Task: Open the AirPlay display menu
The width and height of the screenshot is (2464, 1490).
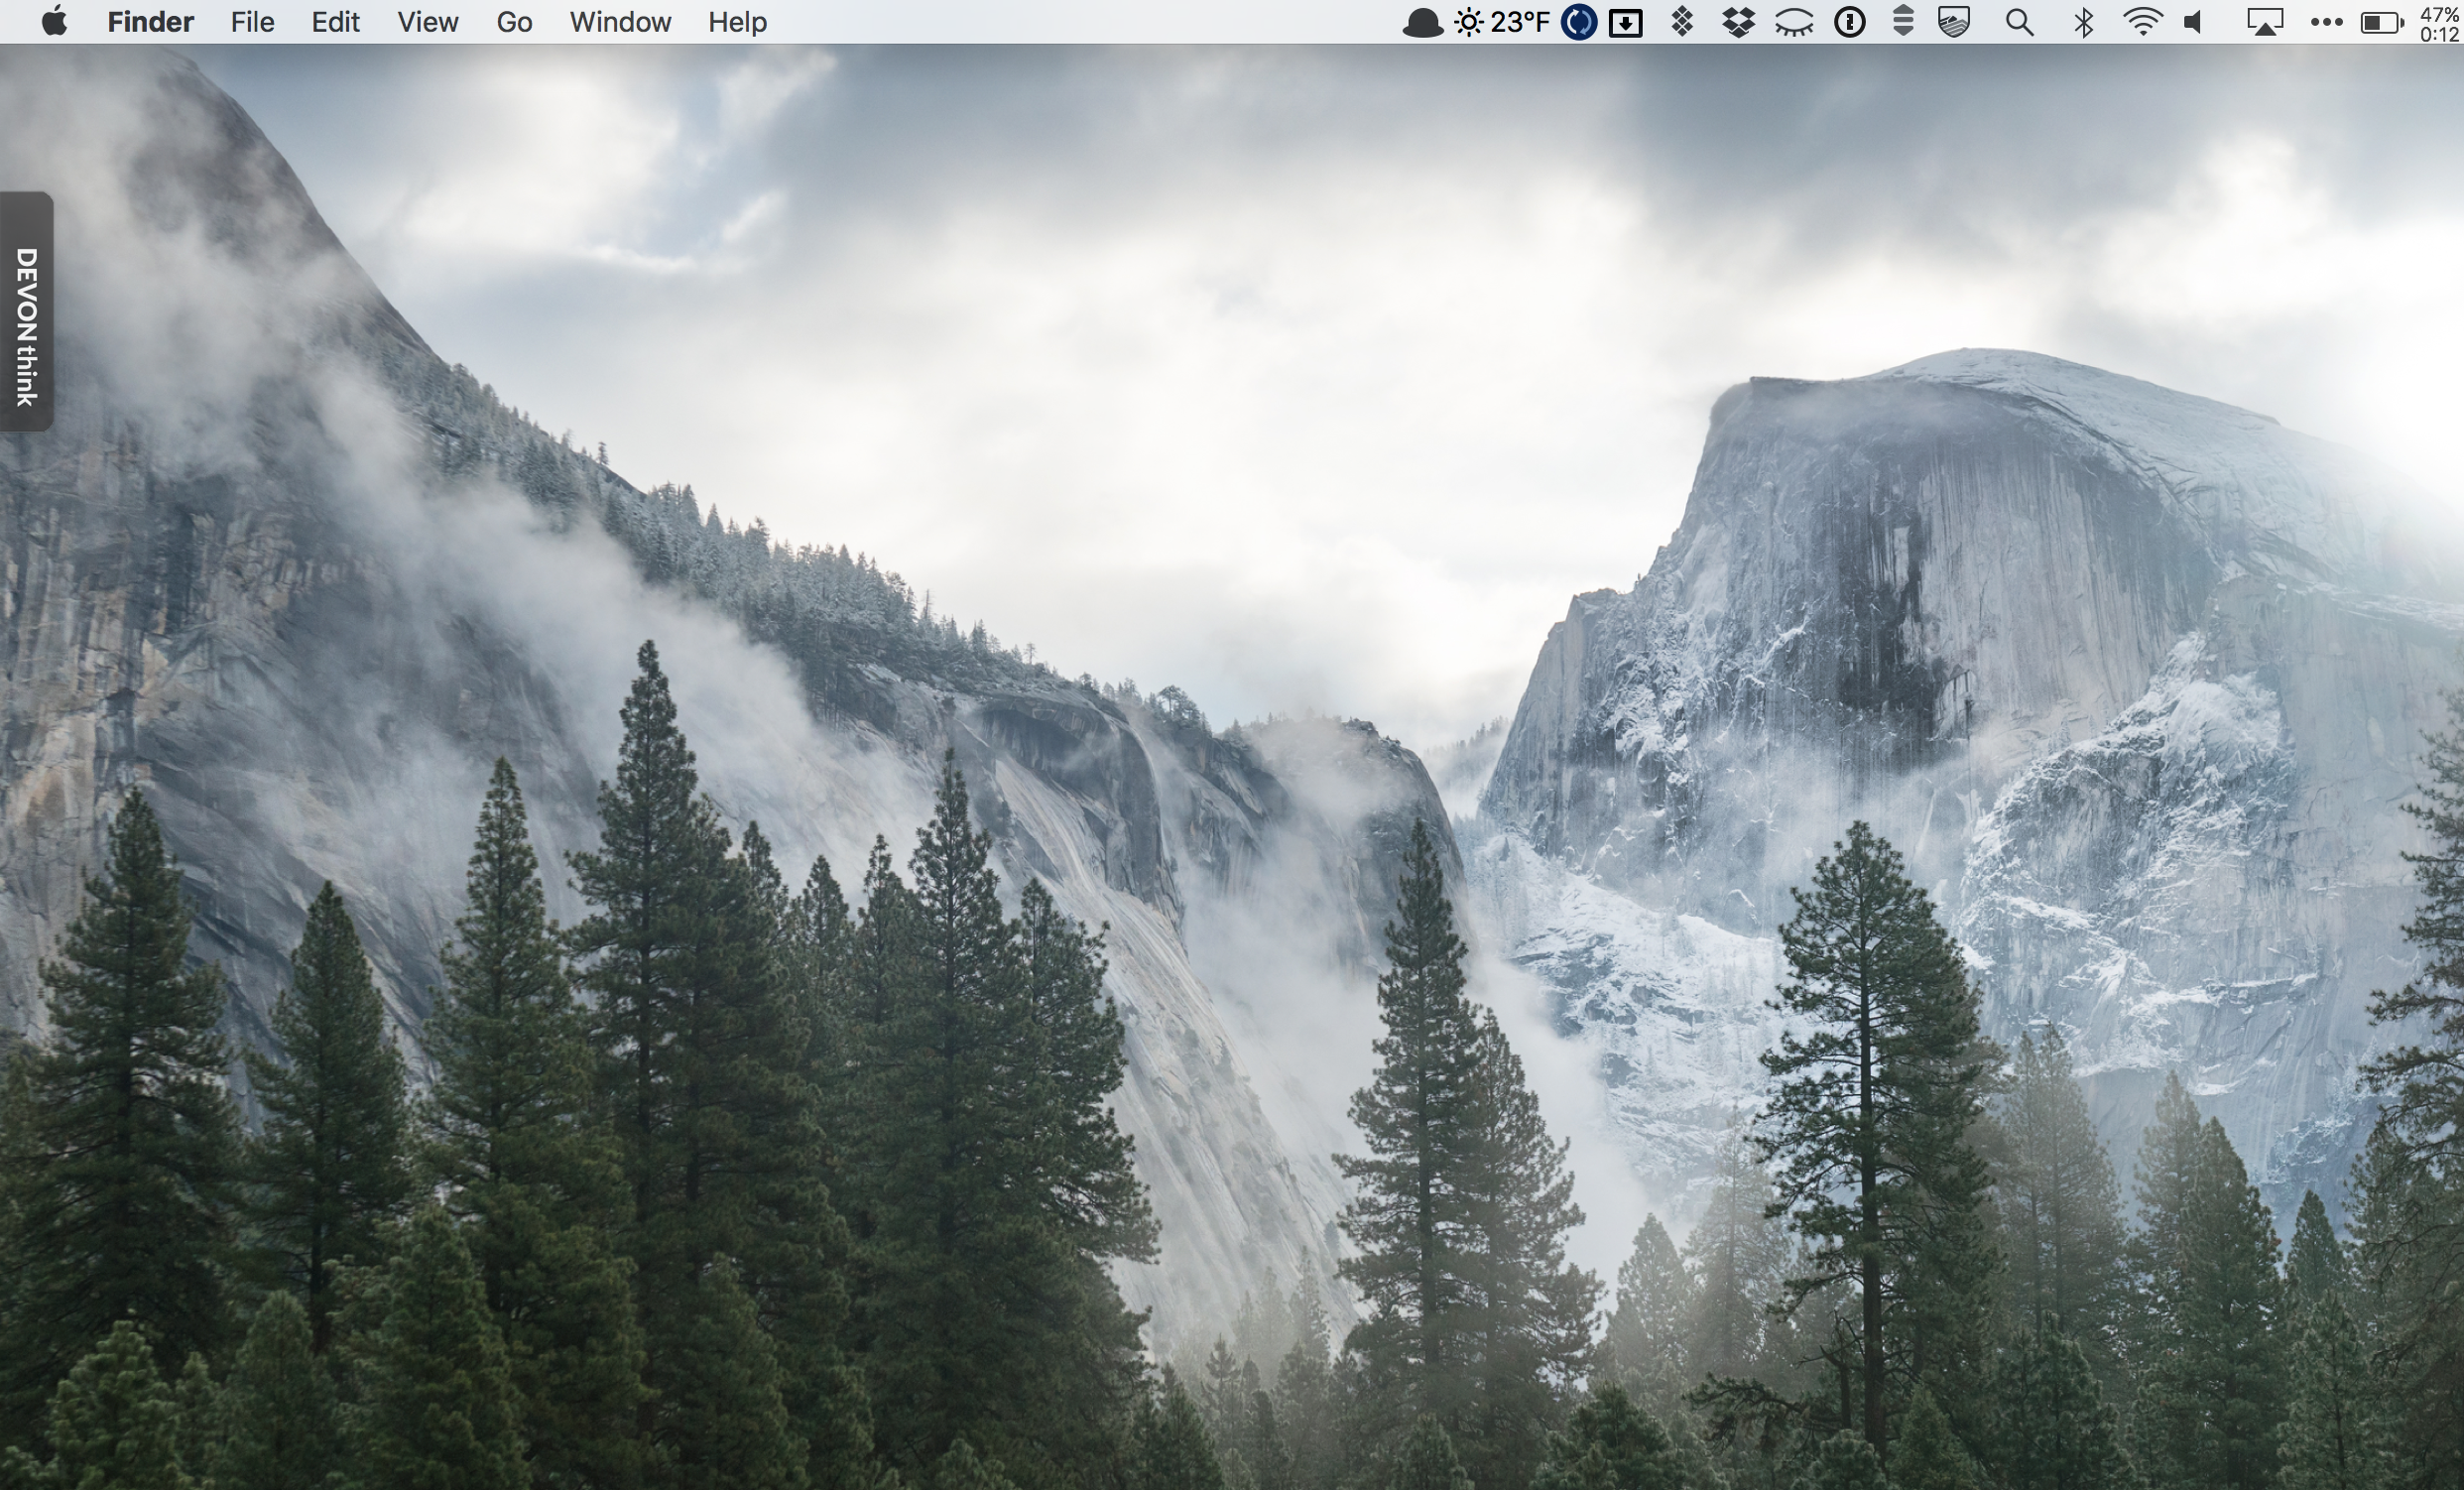Action: 2264,22
